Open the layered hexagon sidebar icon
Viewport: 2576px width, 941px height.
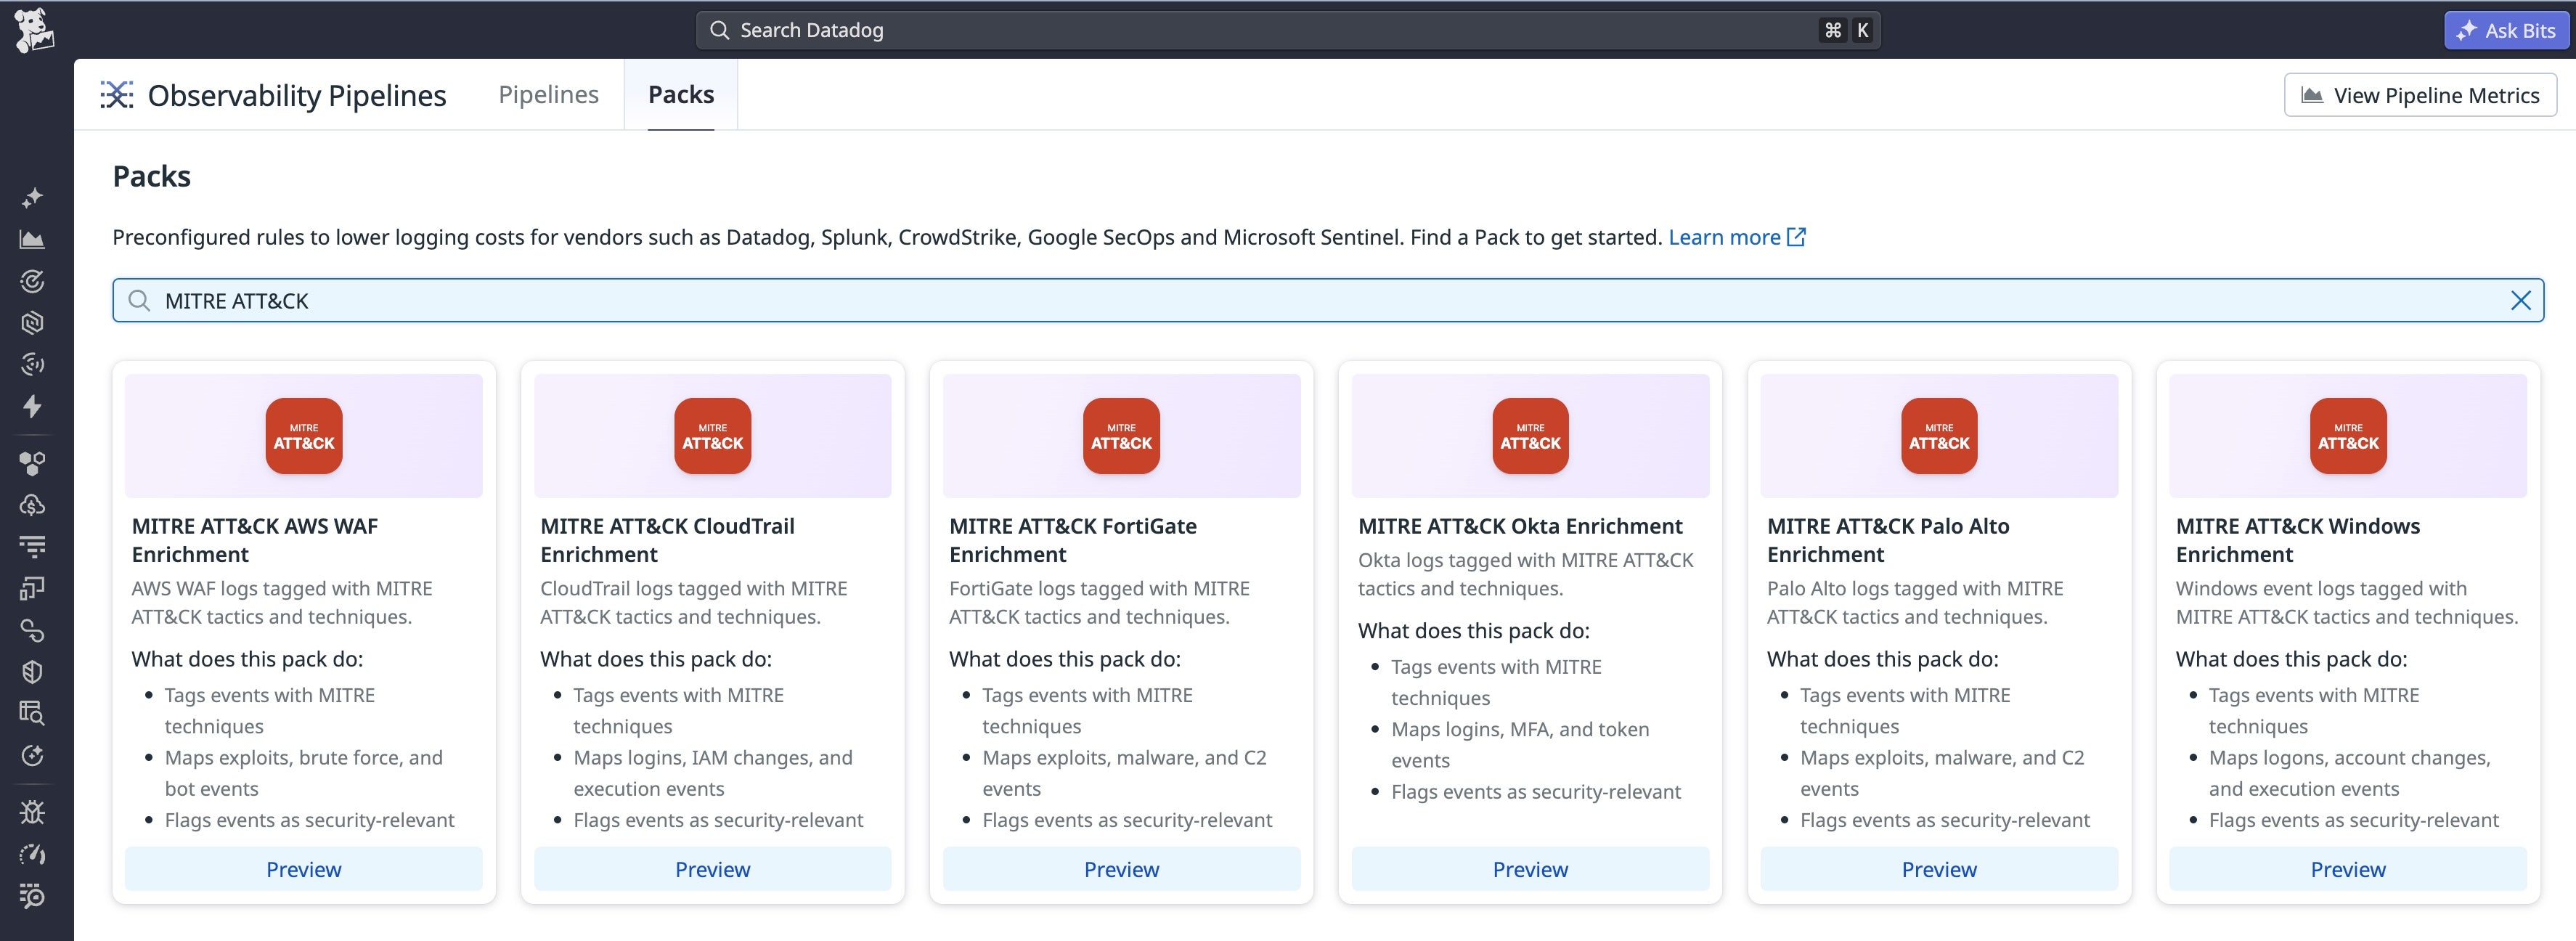pyautogui.click(x=32, y=323)
